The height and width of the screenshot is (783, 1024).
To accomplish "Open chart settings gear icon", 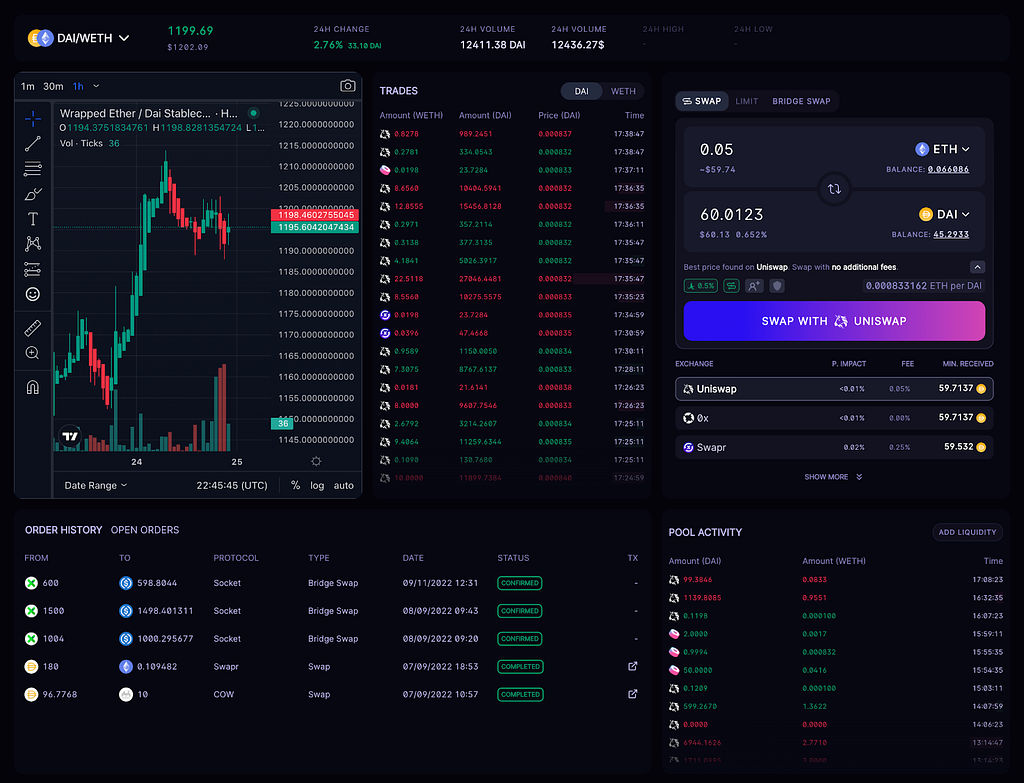I will tap(316, 461).
